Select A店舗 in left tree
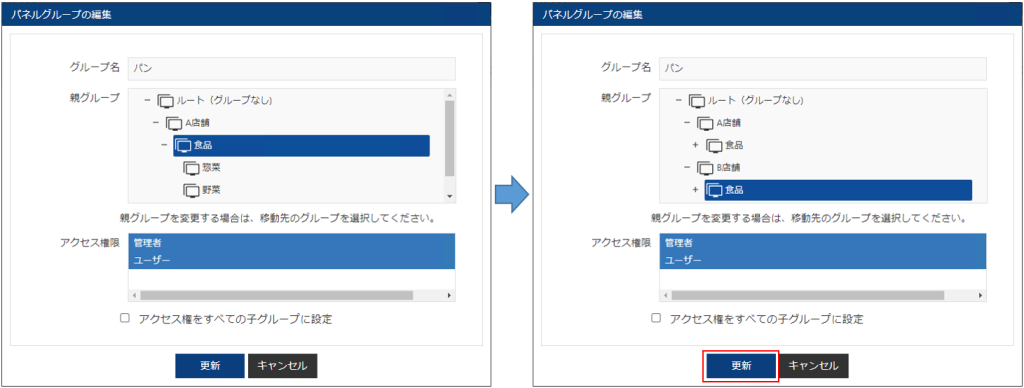The width and height of the screenshot is (1024, 388). 197,123
